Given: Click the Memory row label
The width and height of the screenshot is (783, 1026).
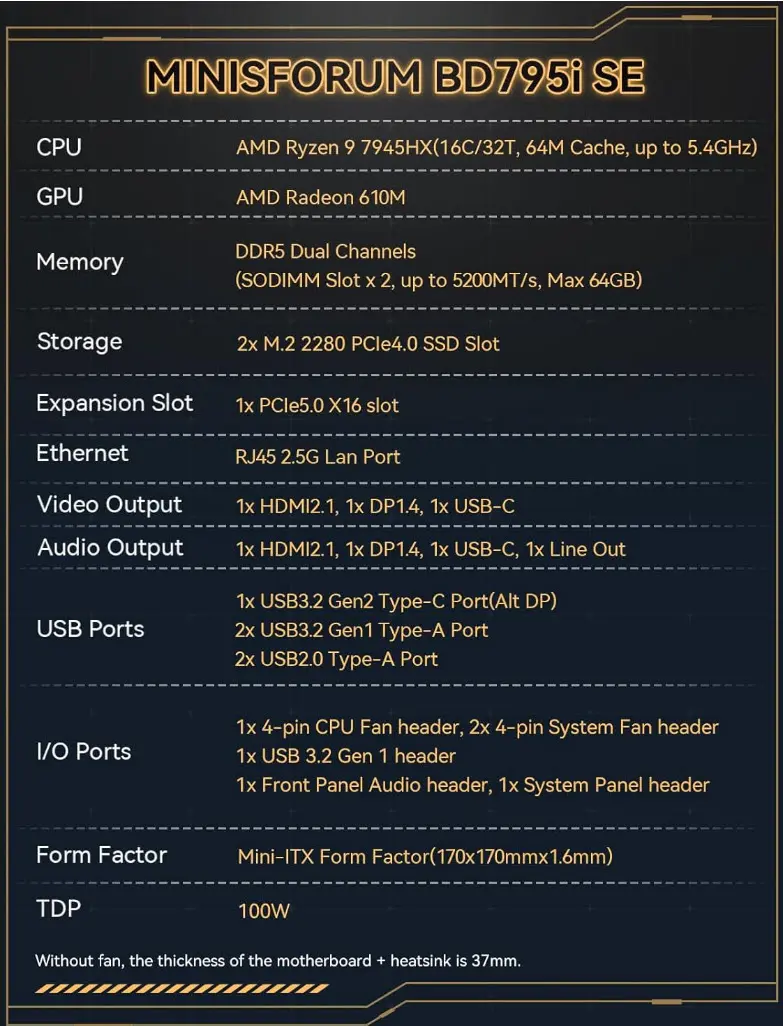Looking at the screenshot, I should pos(80,262).
